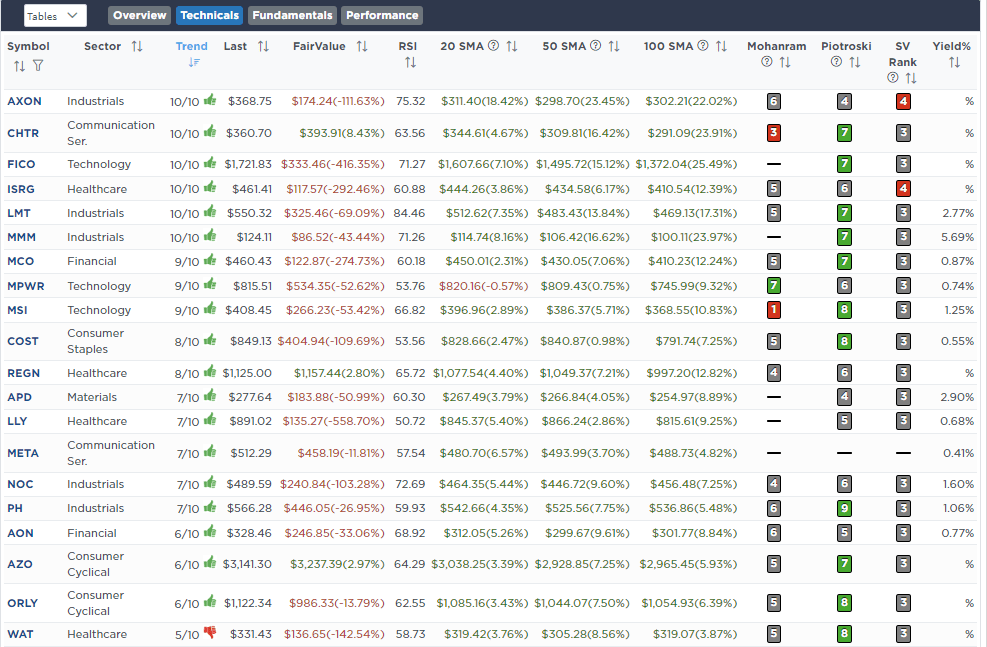987x647 pixels.
Task: Go to the Performance tab
Action: click(x=382, y=15)
